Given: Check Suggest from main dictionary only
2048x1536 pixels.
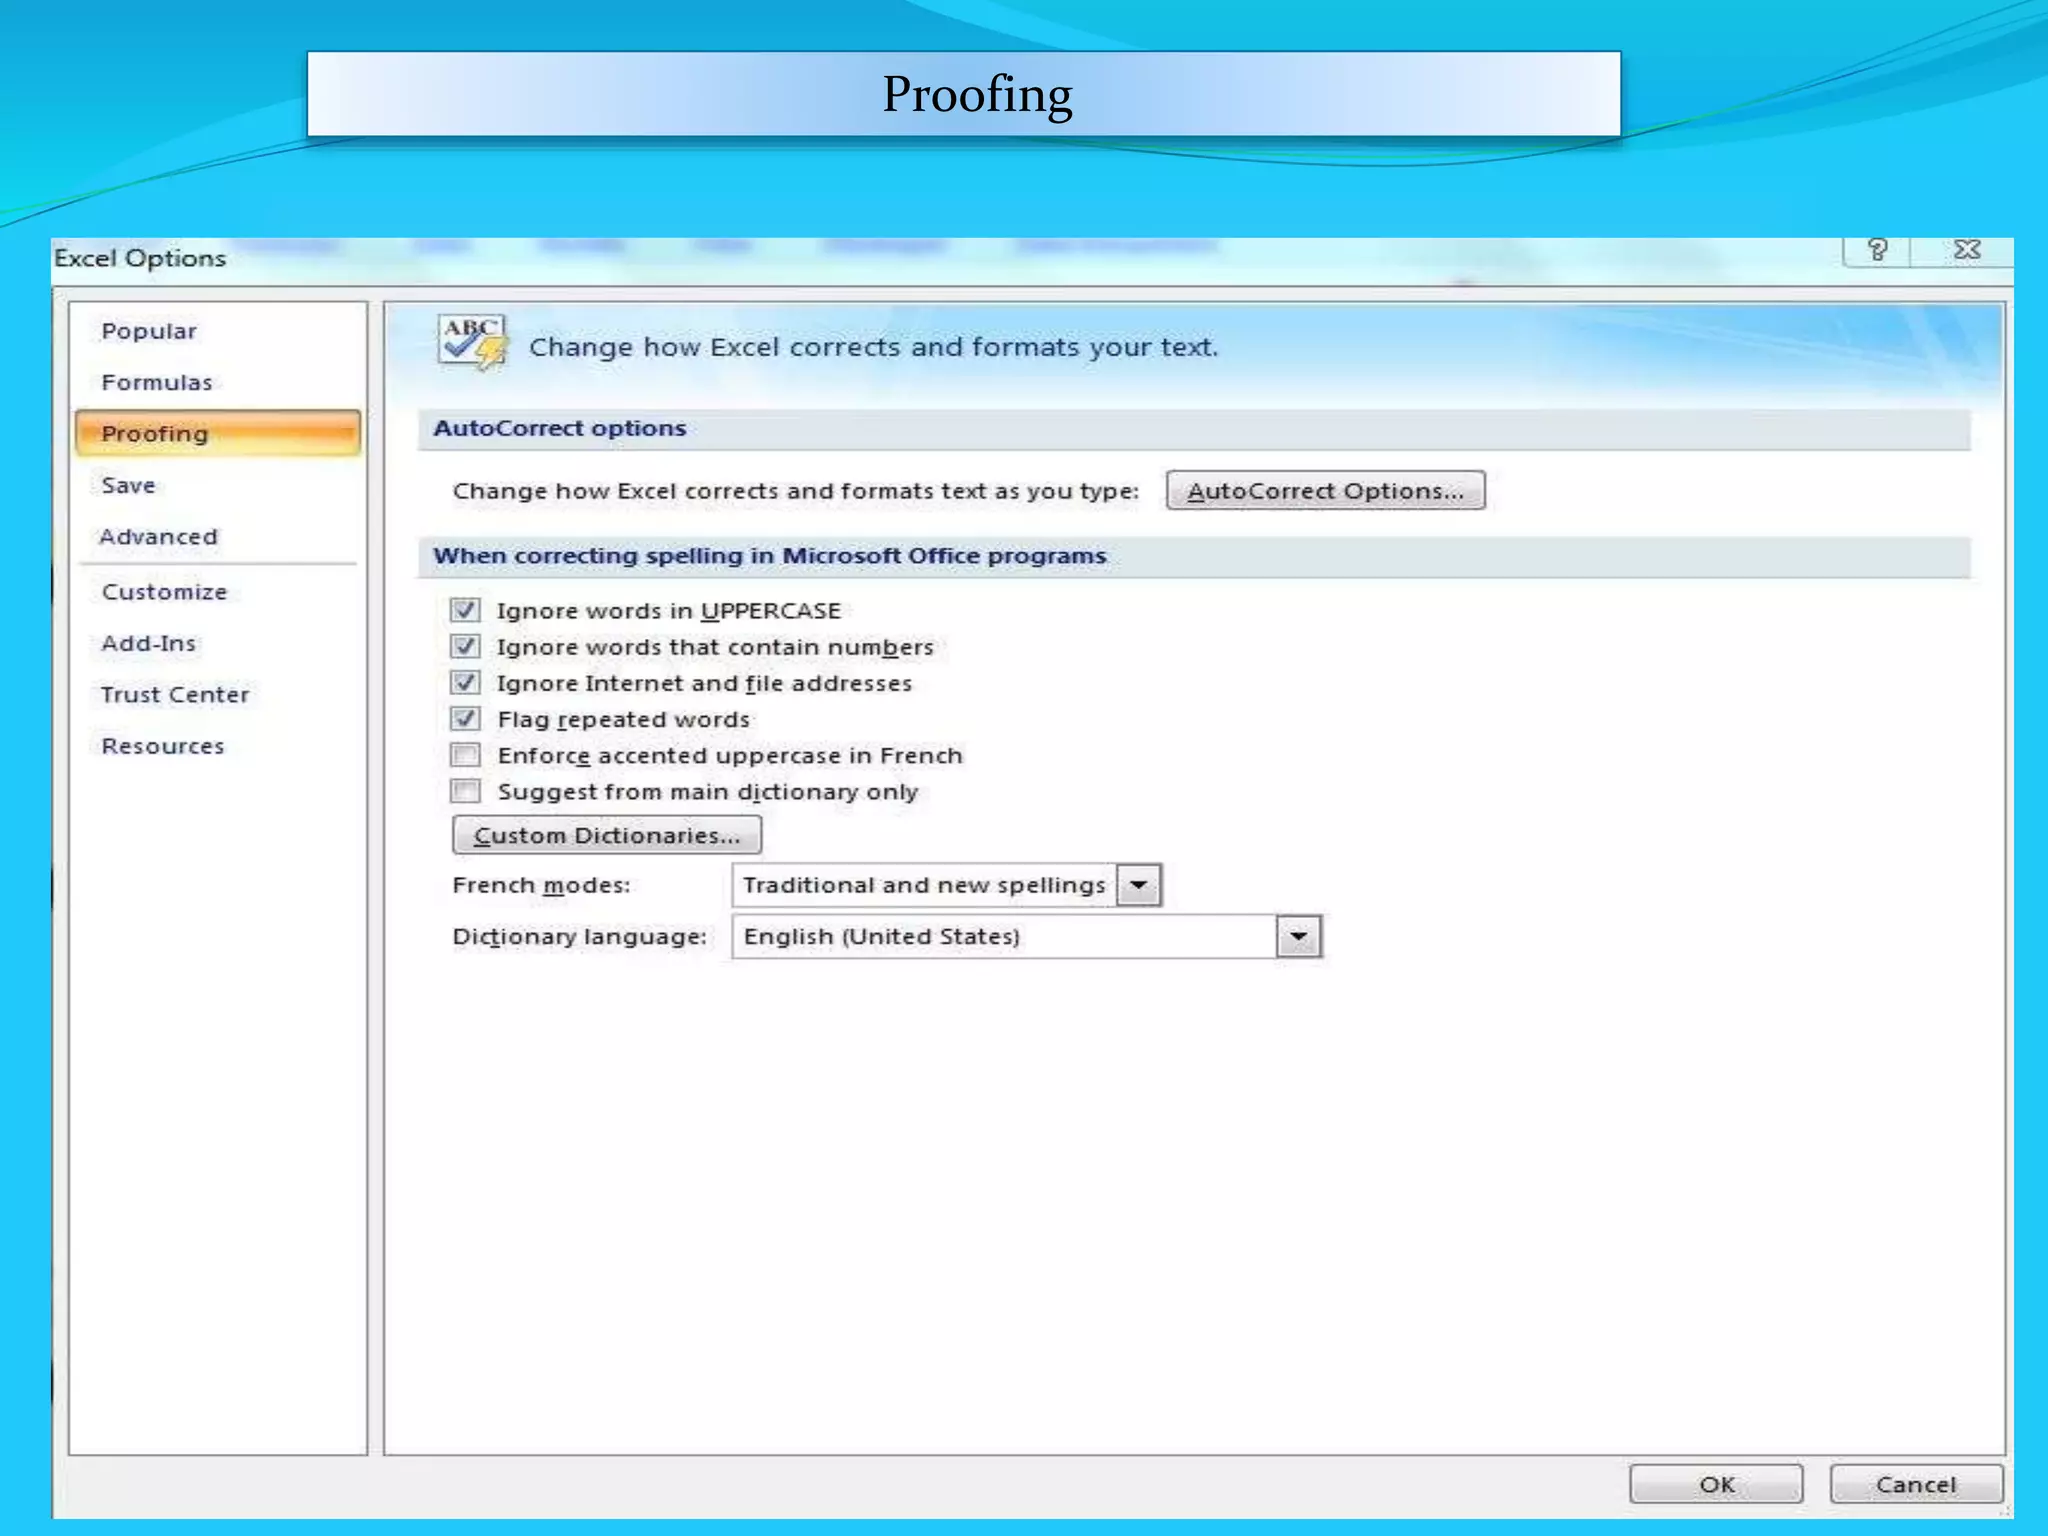Looking at the screenshot, I should [465, 791].
